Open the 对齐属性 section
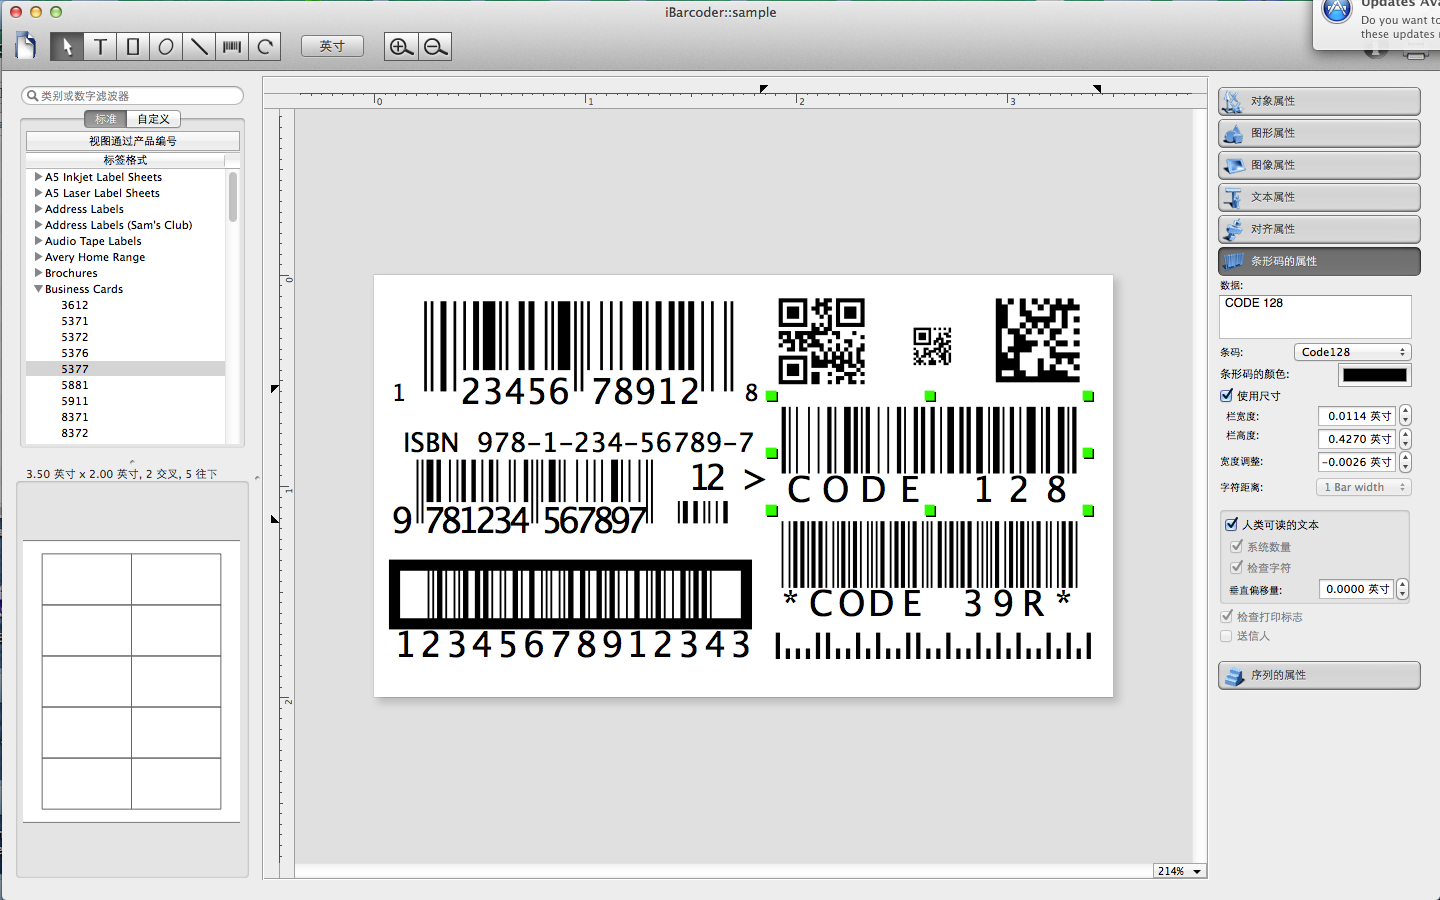Screen dimensions: 1440x900 (x=1319, y=229)
